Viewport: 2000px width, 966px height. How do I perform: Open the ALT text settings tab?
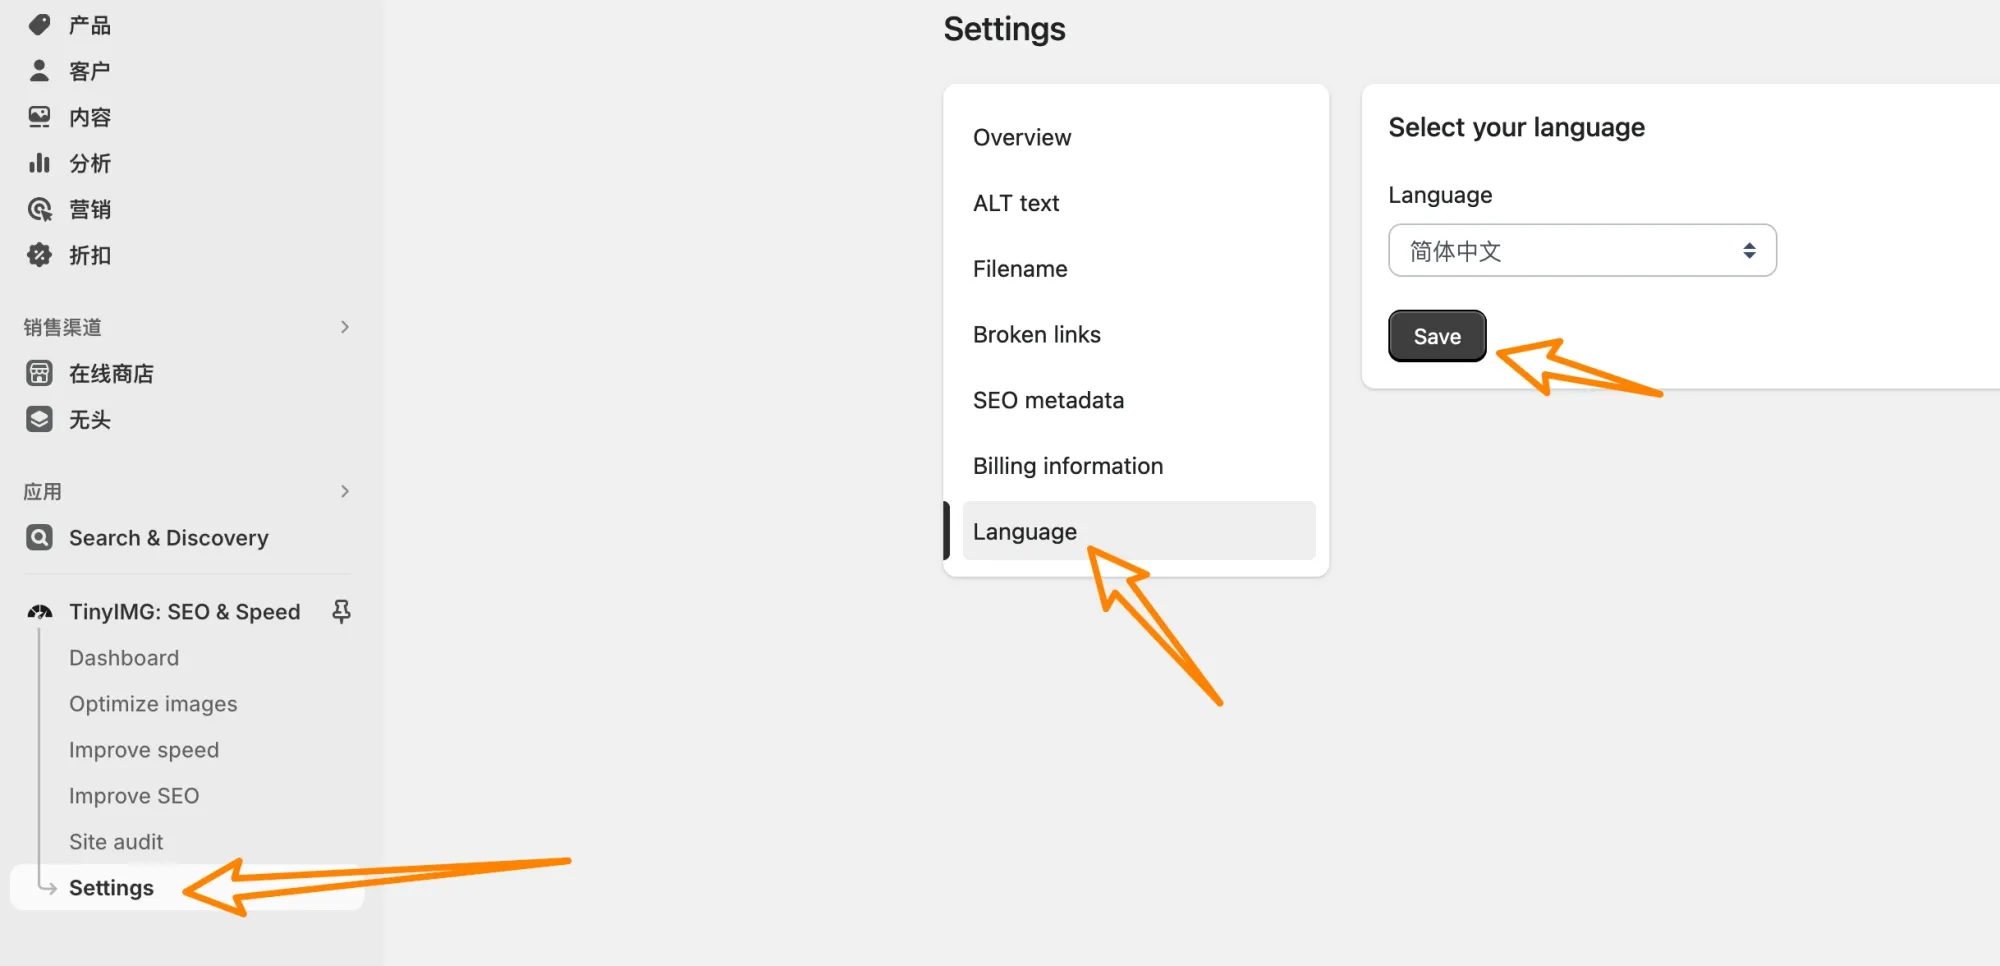coord(1016,203)
